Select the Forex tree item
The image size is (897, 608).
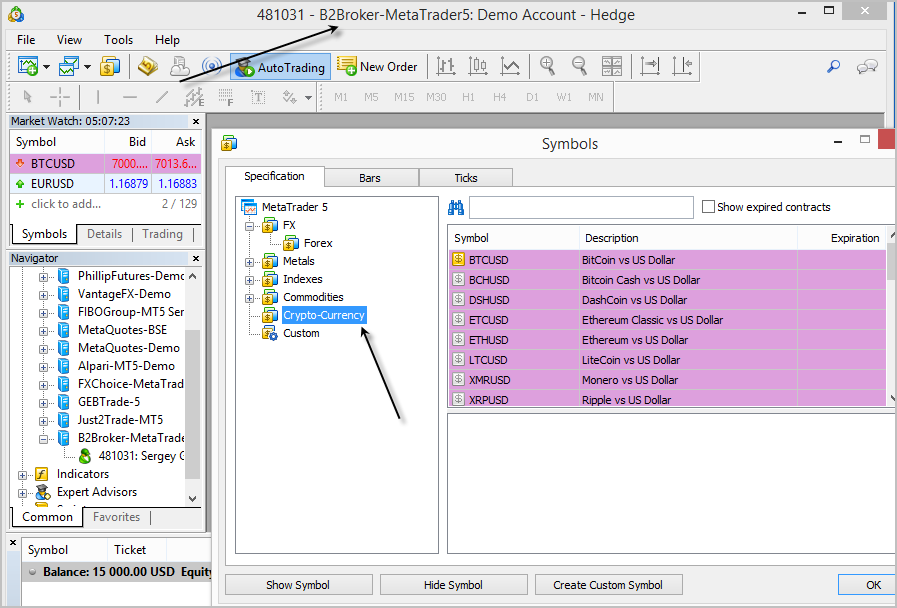coord(318,243)
